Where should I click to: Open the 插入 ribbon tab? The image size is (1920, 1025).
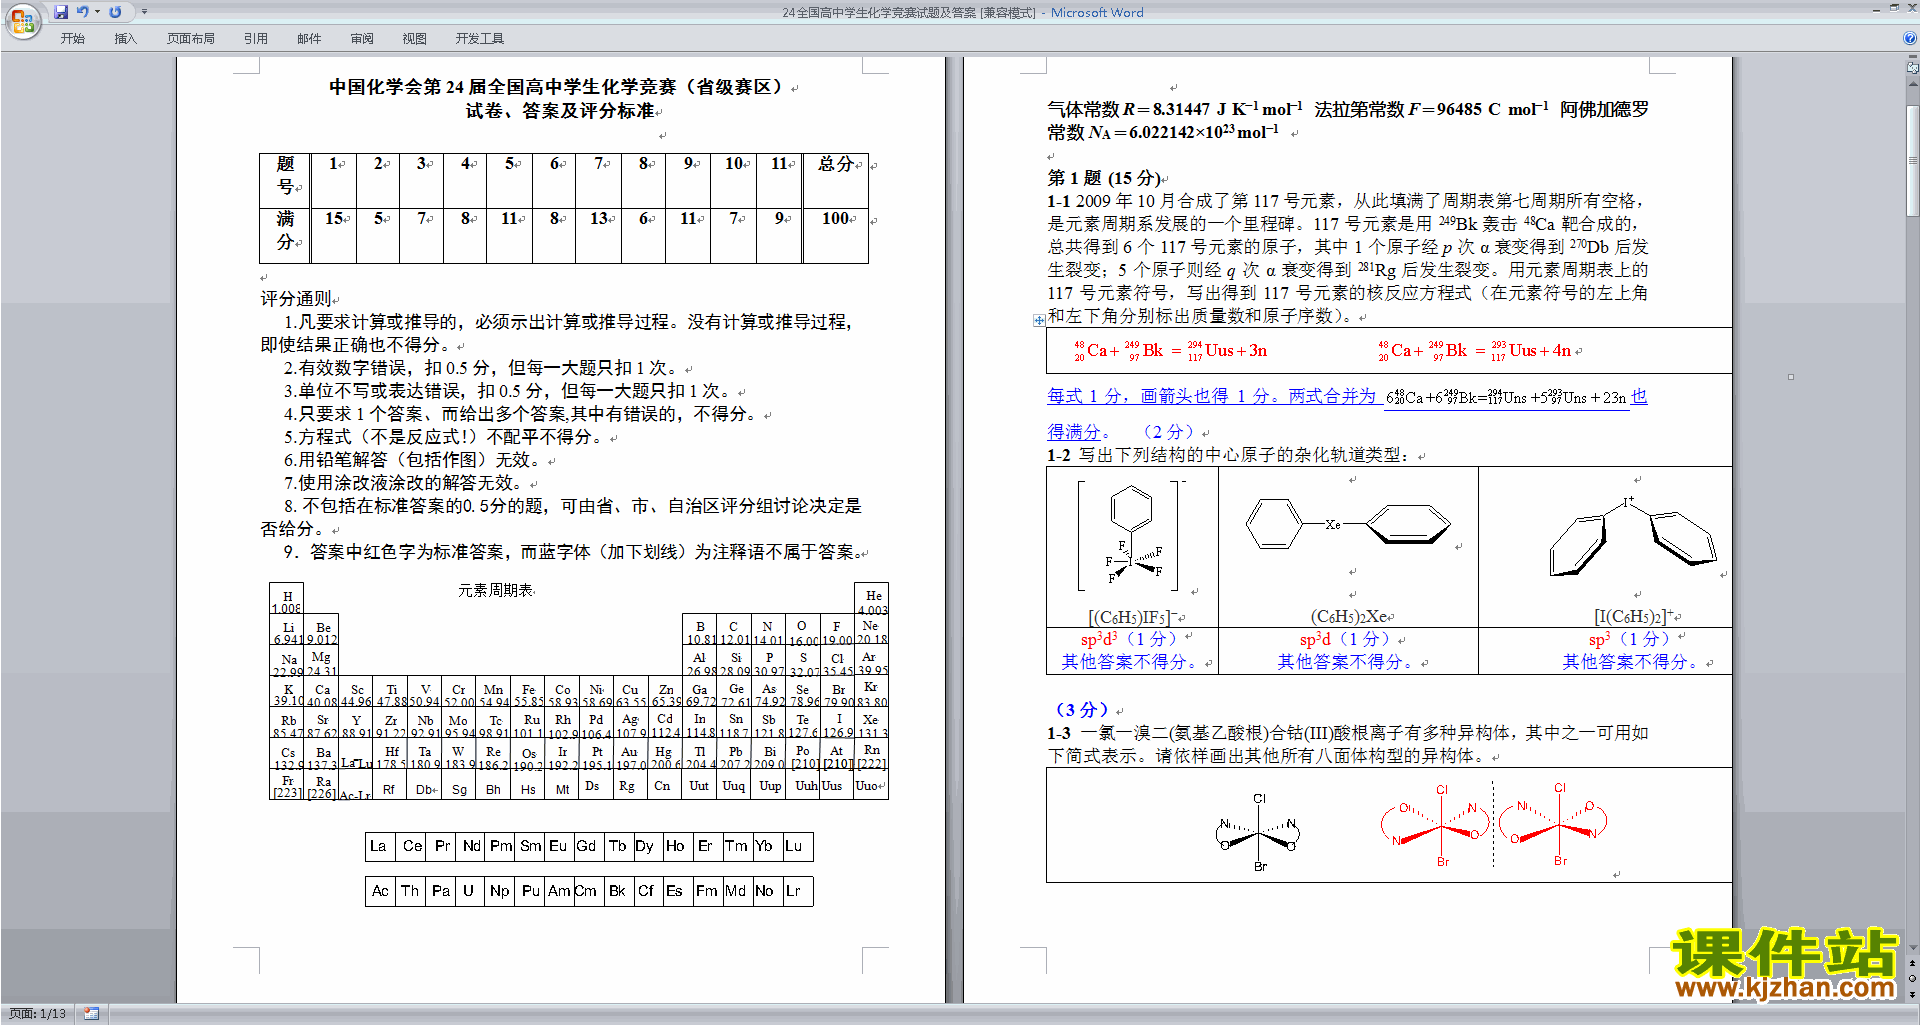(126, 39)
